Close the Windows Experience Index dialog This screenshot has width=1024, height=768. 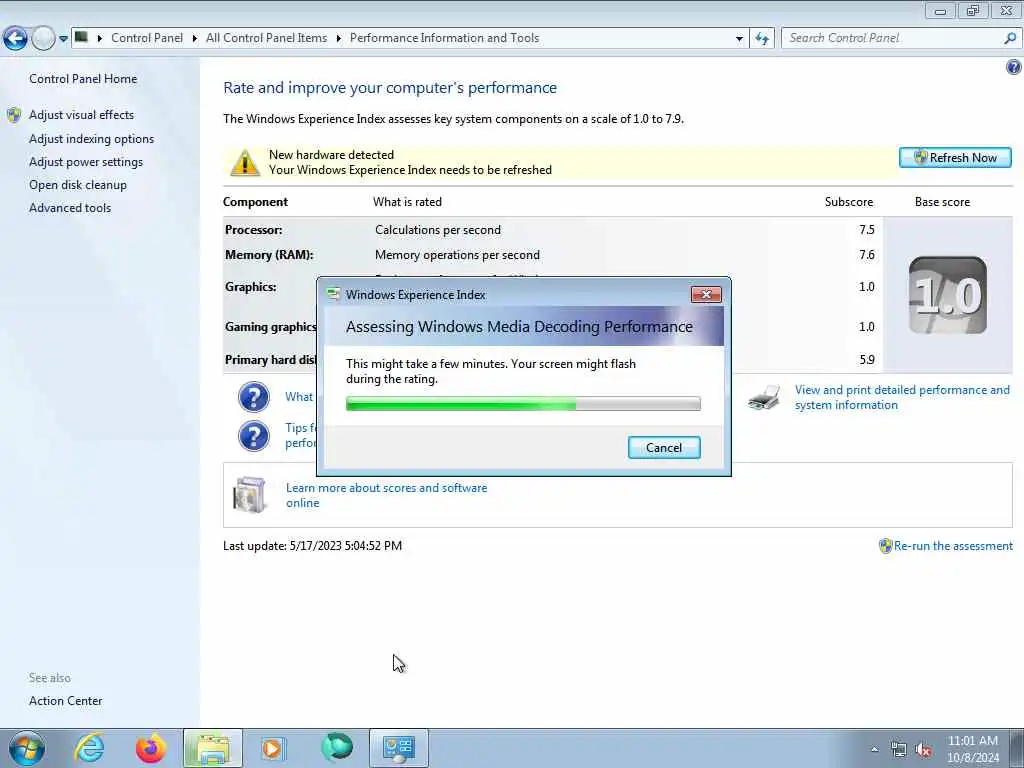coord(706,295)
